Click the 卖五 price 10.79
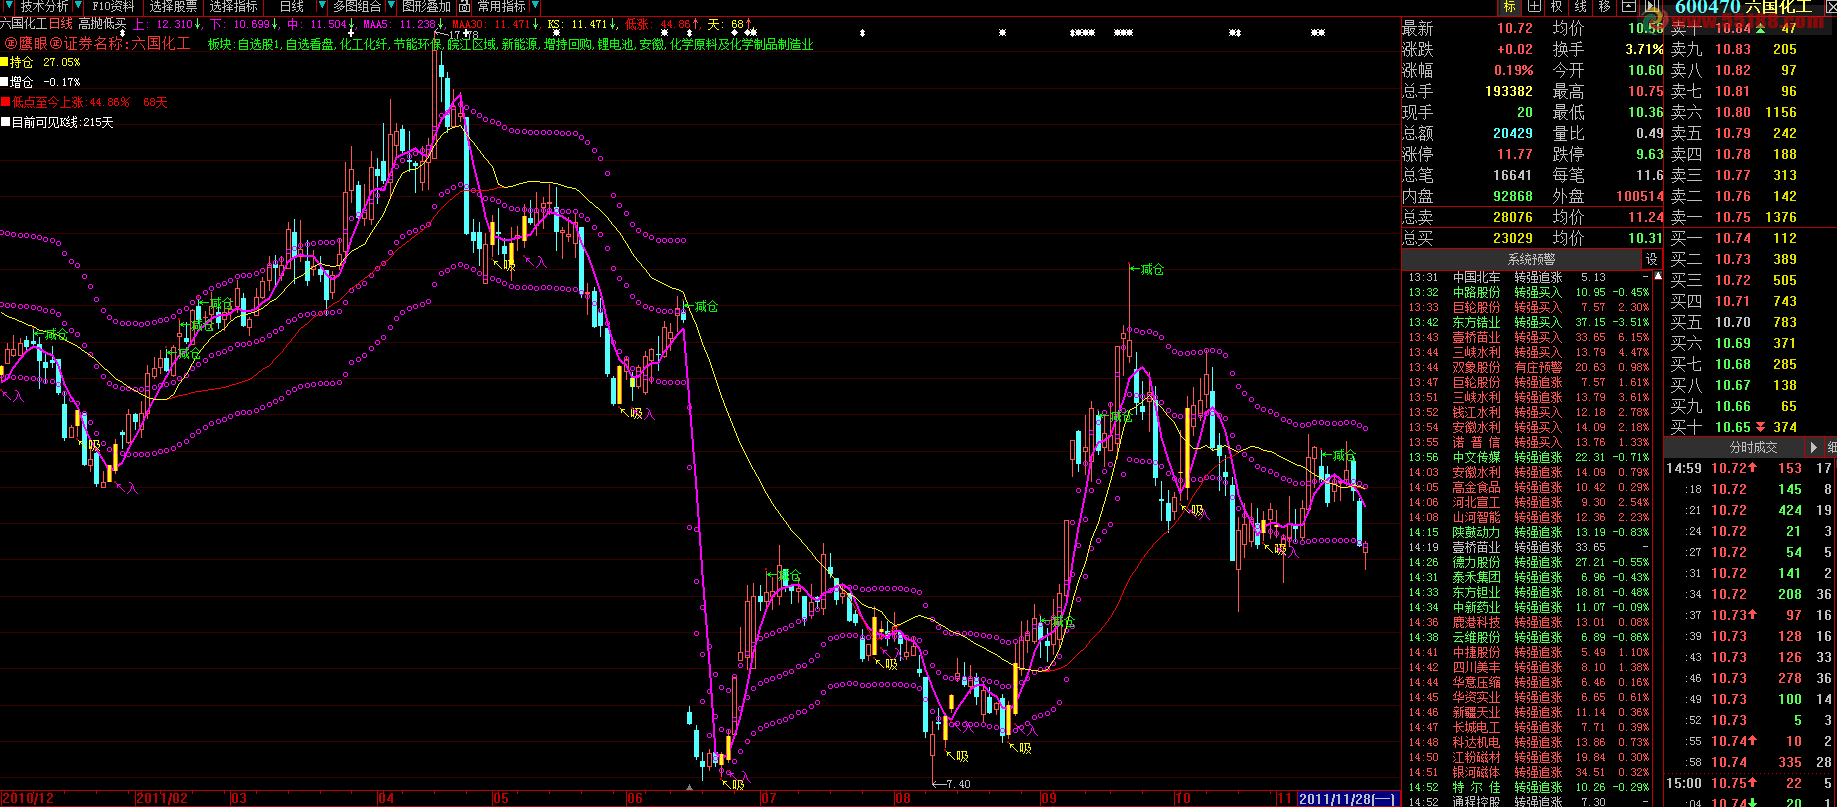1837x807 pixels. pos(1733,133)
